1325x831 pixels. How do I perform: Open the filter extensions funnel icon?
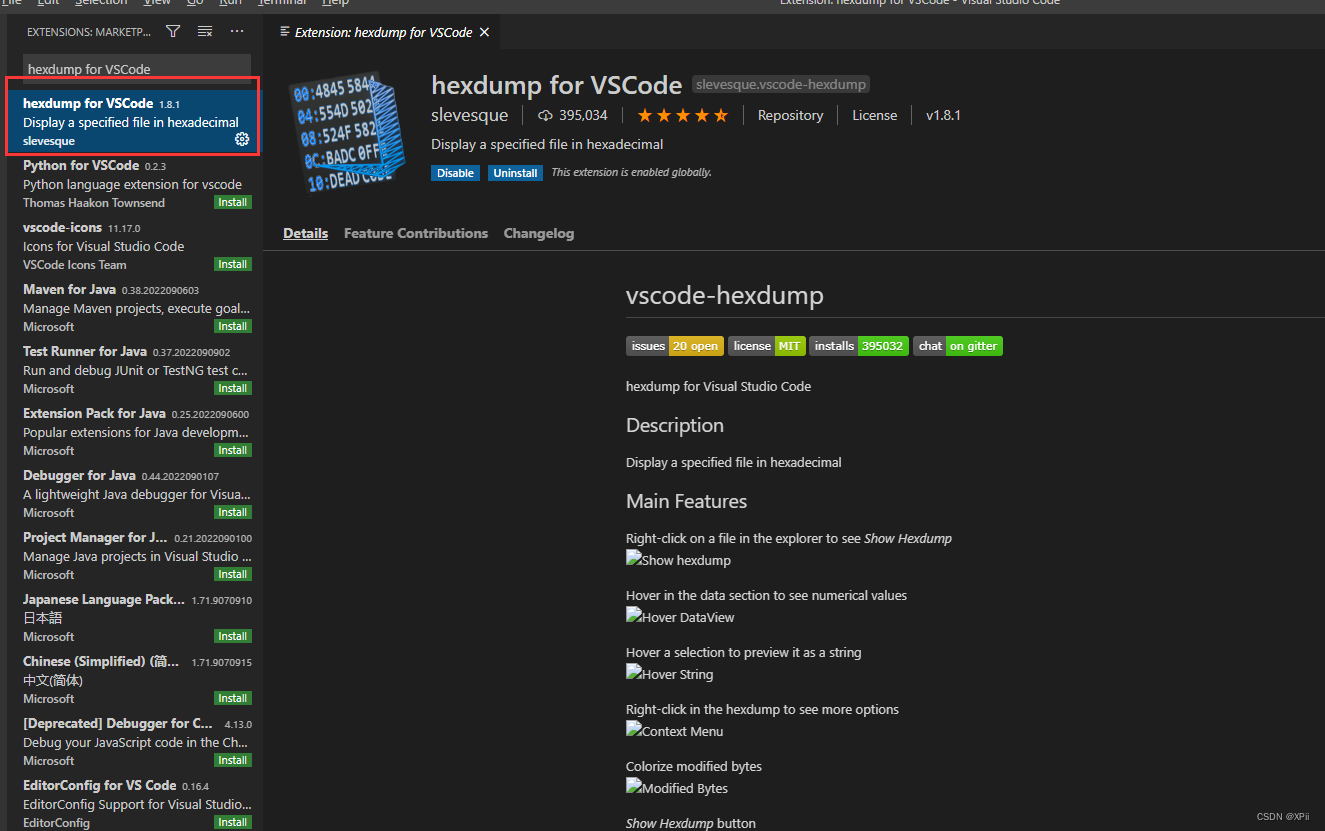[x=173, y=32]
